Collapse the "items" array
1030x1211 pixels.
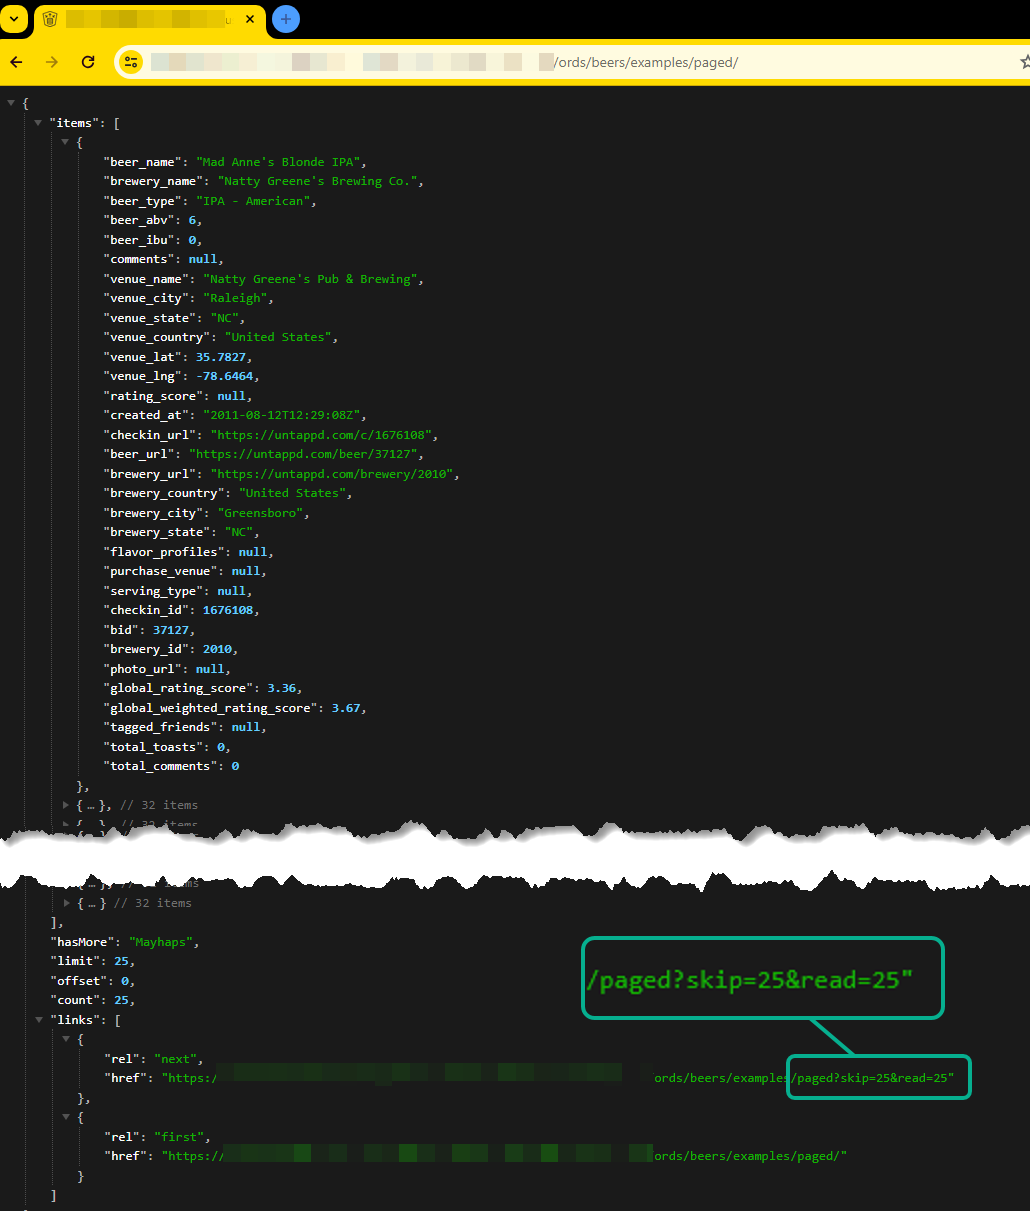[38, 123]
